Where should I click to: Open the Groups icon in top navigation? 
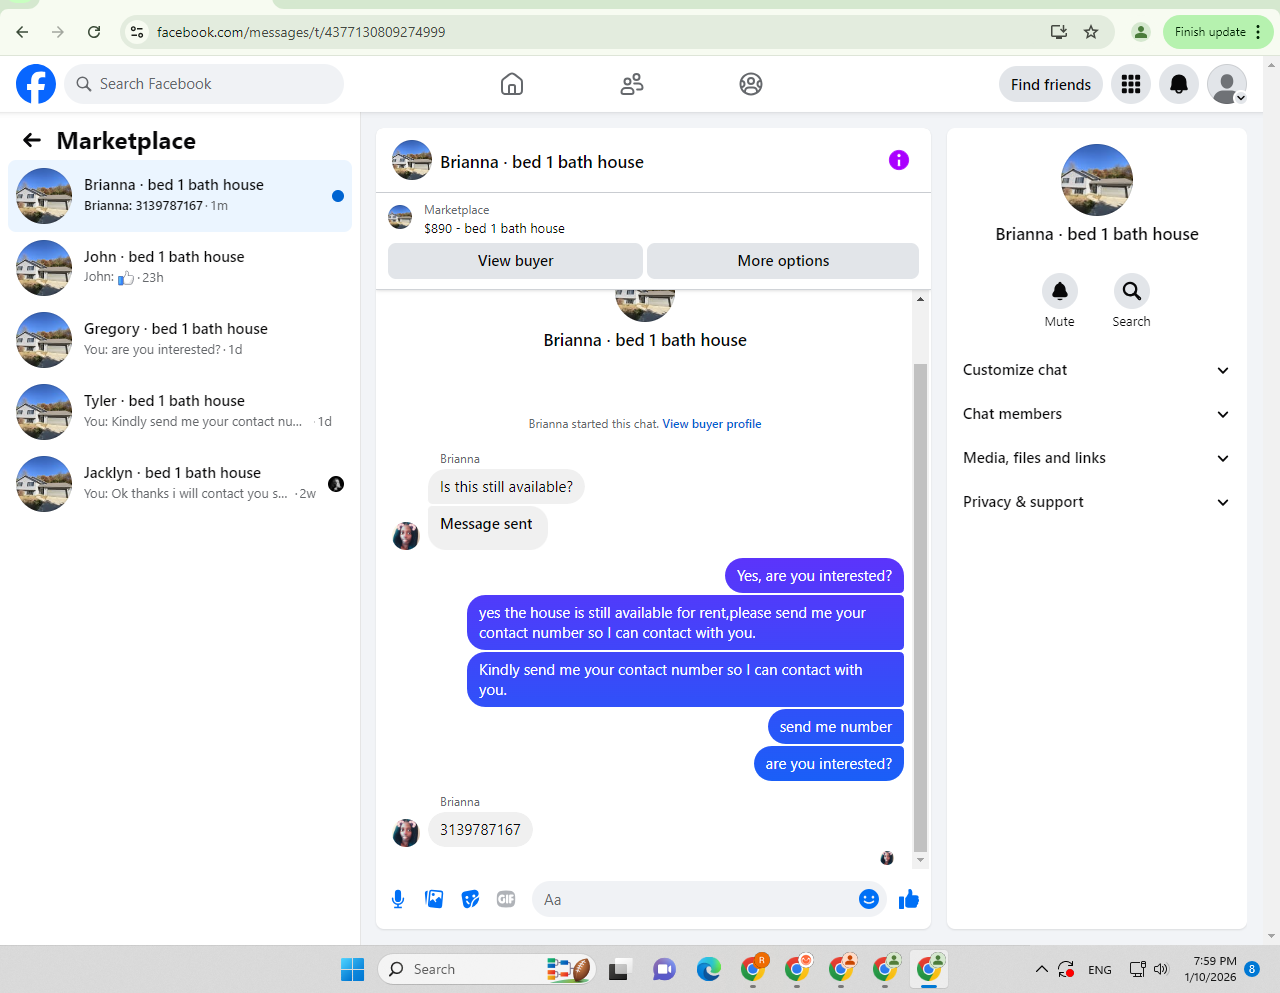pos(751,84)
